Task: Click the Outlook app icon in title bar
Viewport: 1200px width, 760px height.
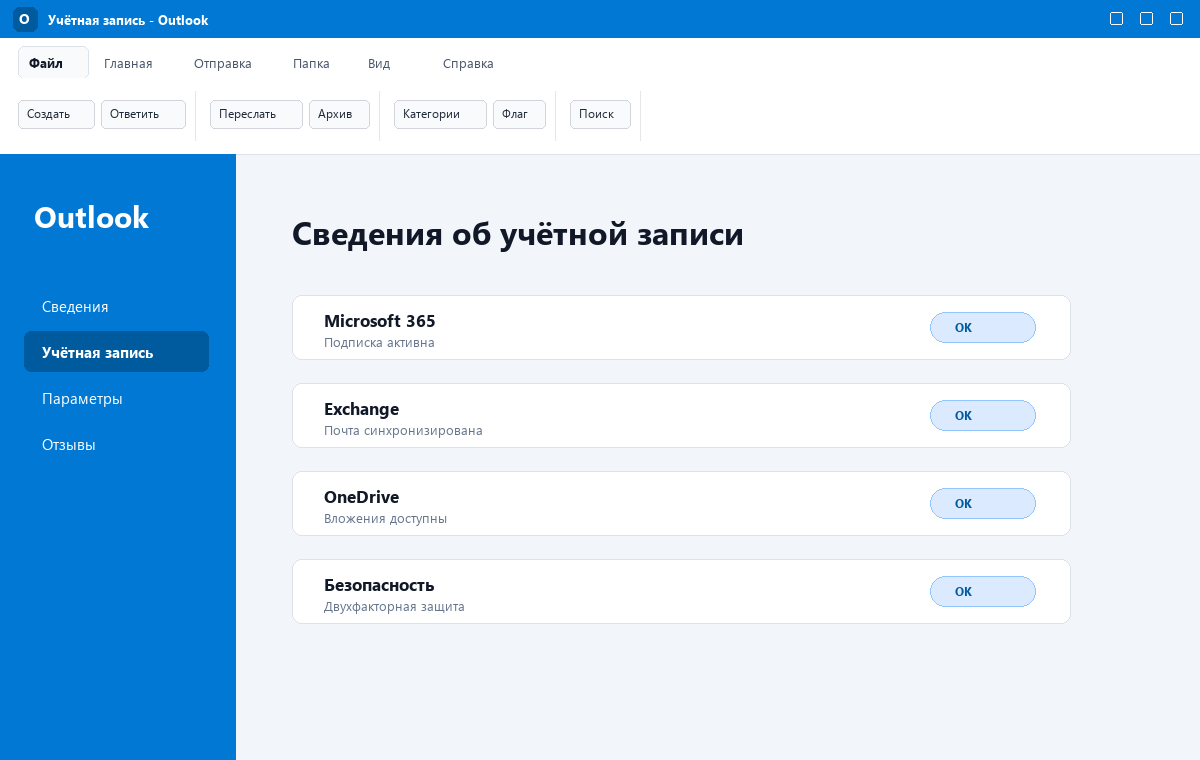Action: (x=25, y=19)
